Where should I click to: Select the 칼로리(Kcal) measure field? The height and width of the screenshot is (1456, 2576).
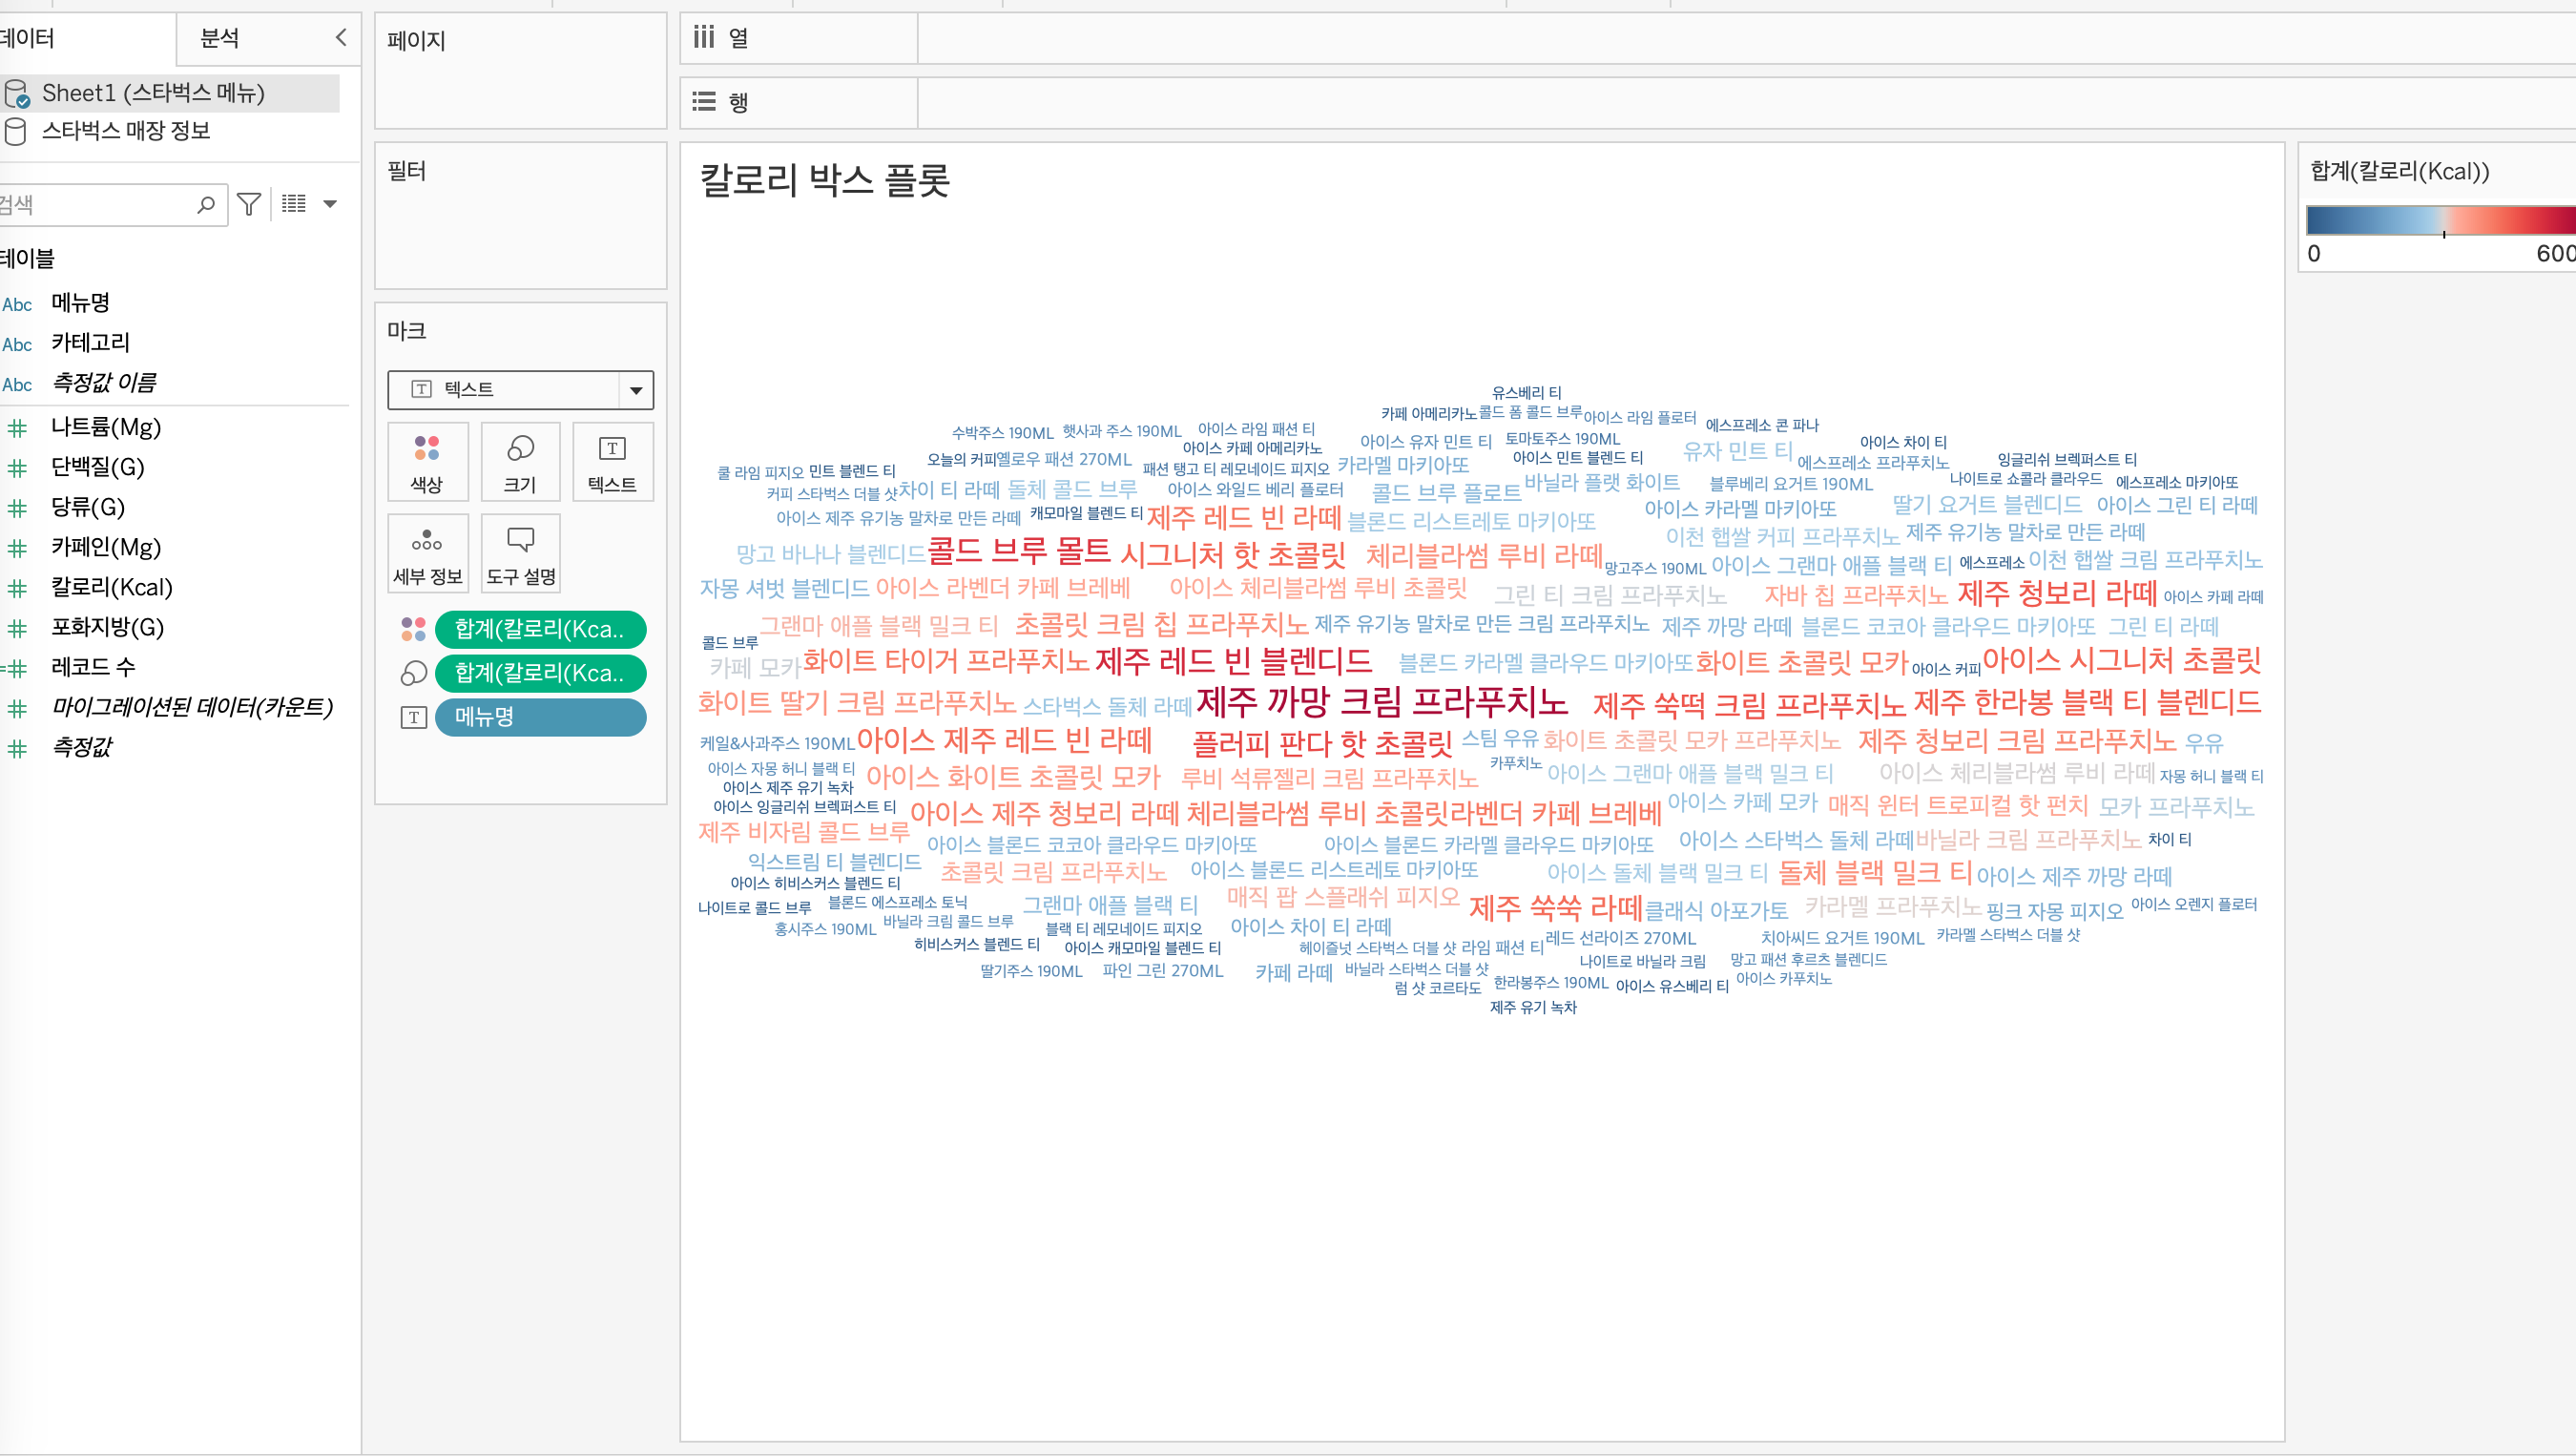point(112,587)
